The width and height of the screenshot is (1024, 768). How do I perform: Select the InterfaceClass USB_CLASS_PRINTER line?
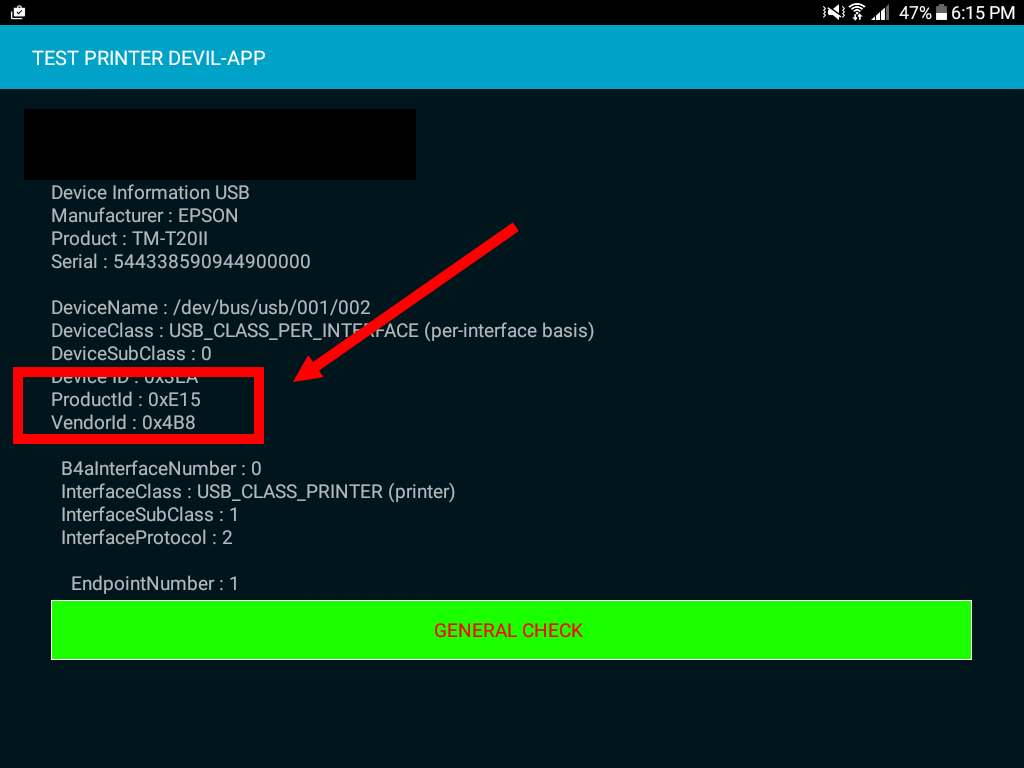point(258,492)
